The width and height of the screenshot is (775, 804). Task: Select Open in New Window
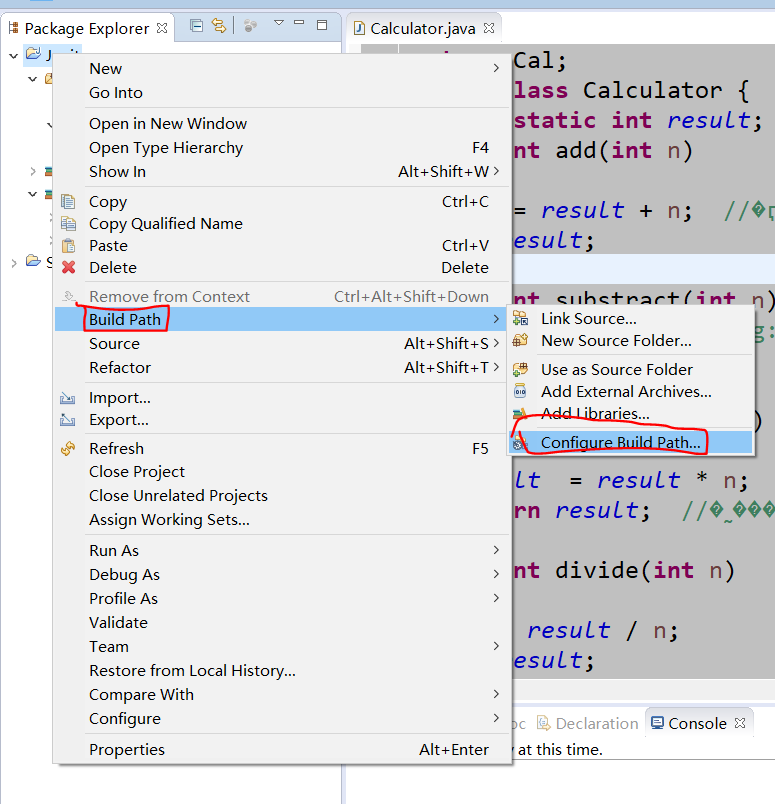pos(282,123)
